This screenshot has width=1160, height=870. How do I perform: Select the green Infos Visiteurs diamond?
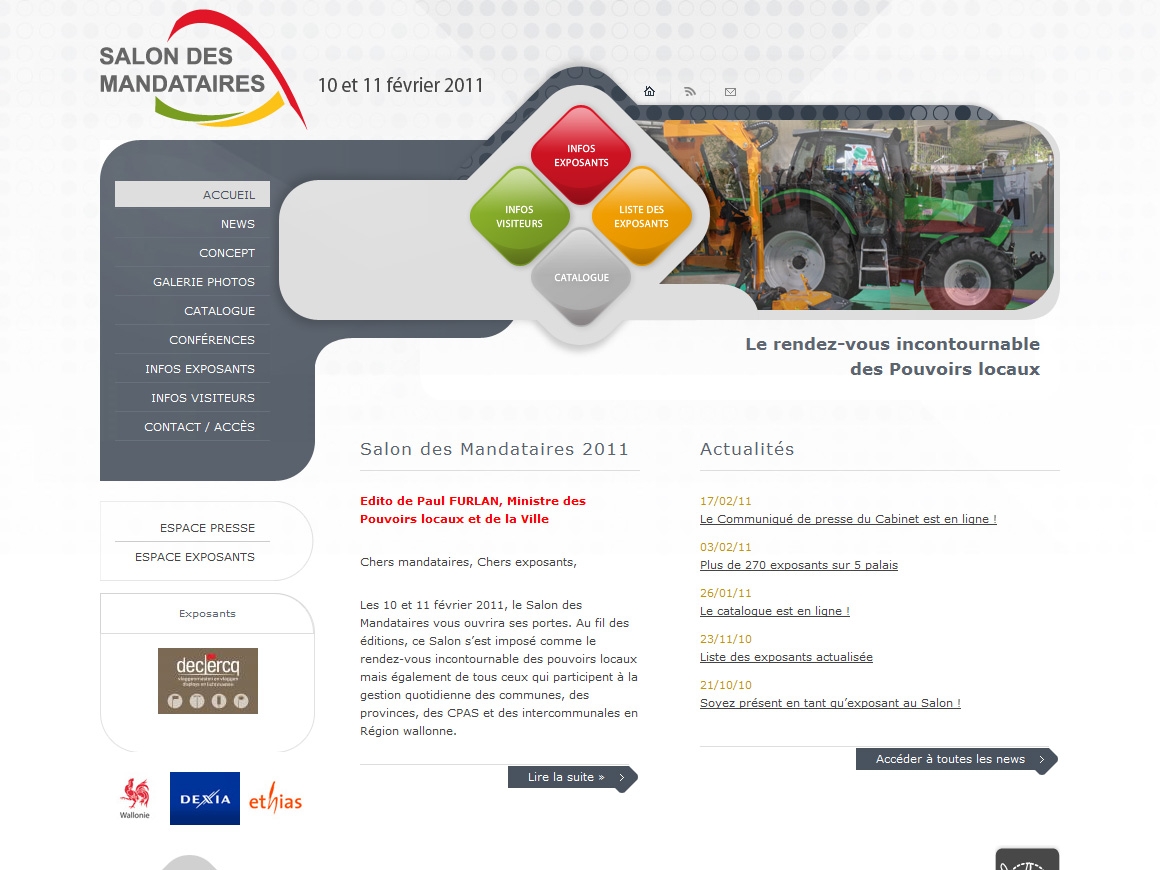coord(519,217)
